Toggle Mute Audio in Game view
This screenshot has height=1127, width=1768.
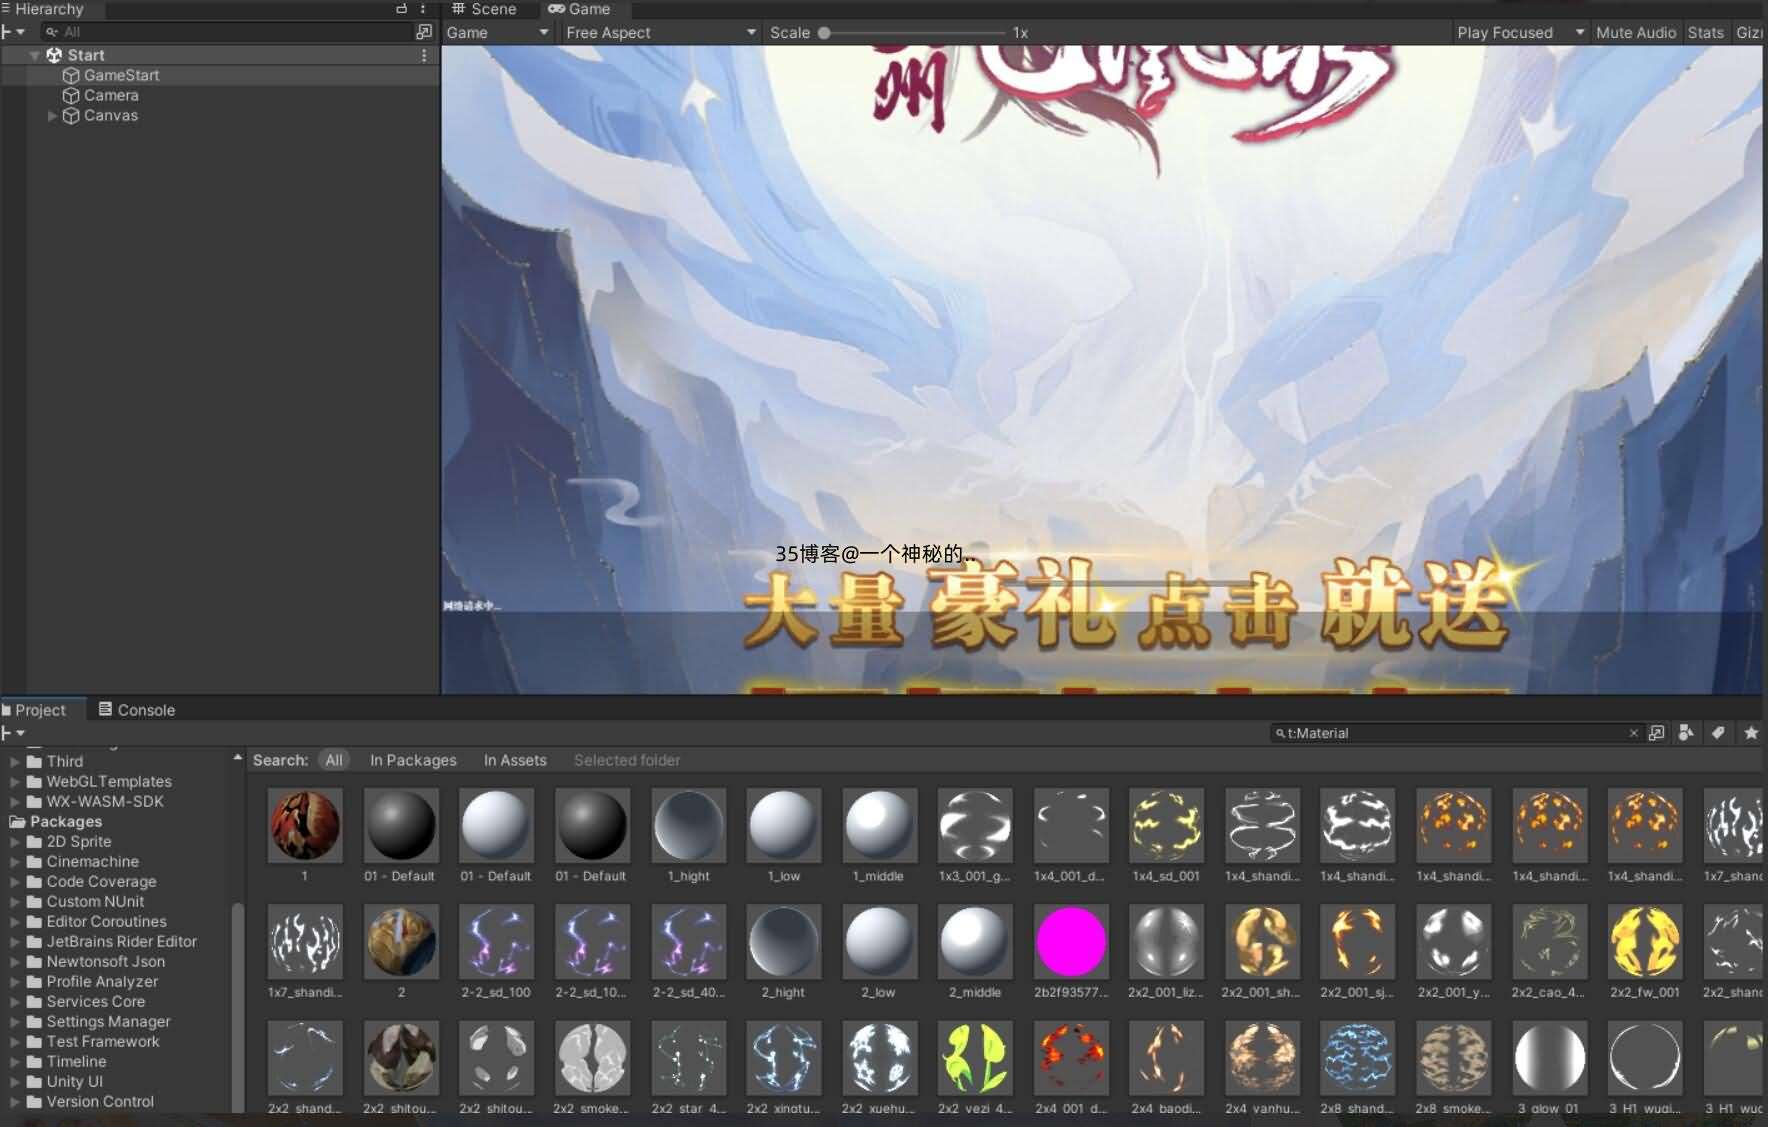pos(1635,32)
